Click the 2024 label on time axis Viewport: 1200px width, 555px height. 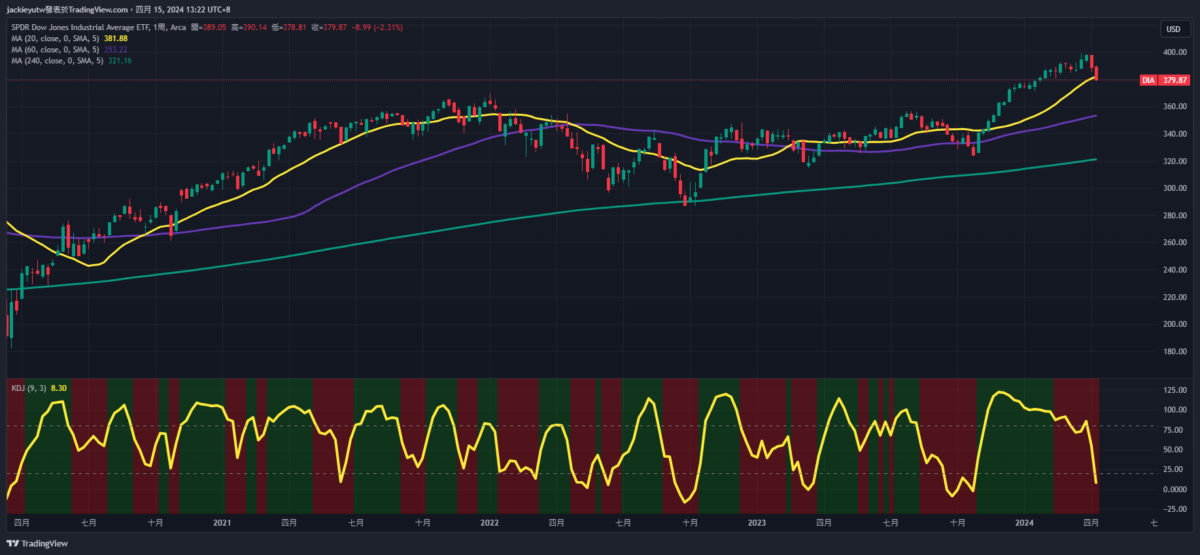coord(1023,522)
